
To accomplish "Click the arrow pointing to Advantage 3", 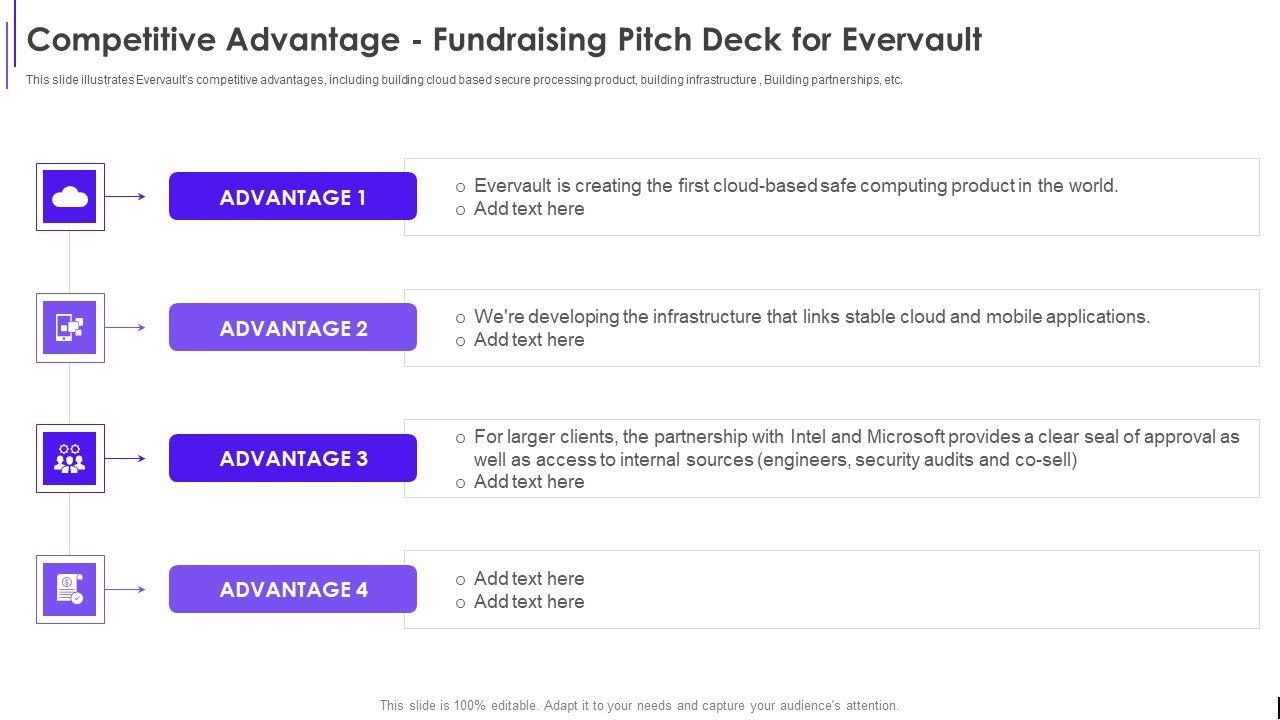I will [x=126, y=459].
